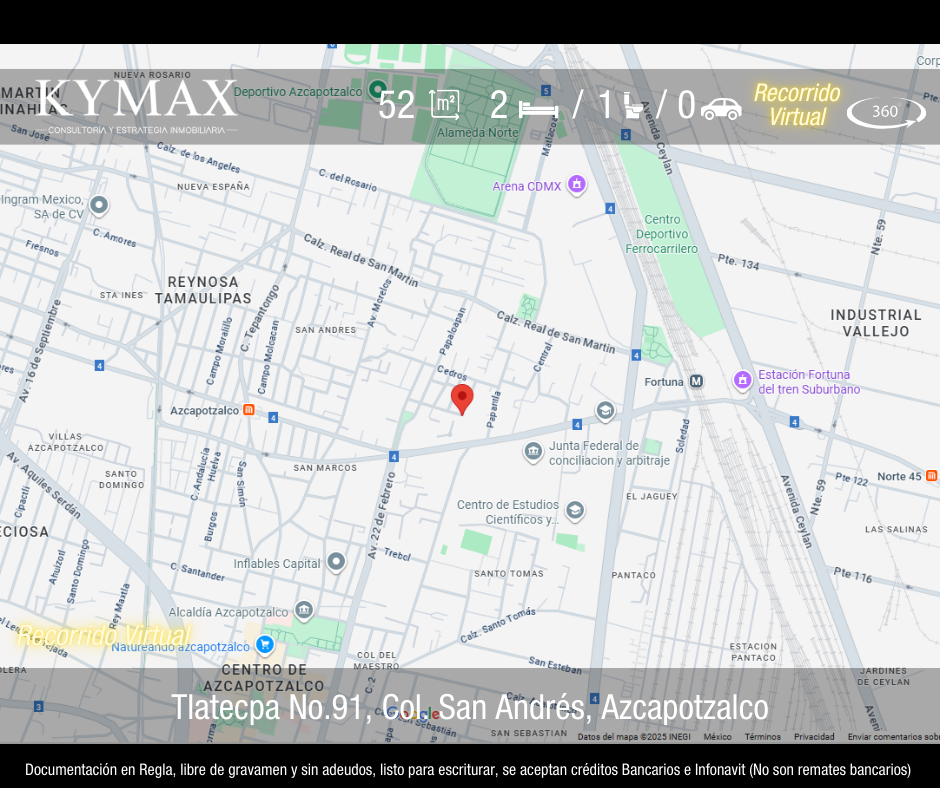940x788 pixels.
Task: Select the Deportivo Azcapotzalco green marker
Action: 378,90
